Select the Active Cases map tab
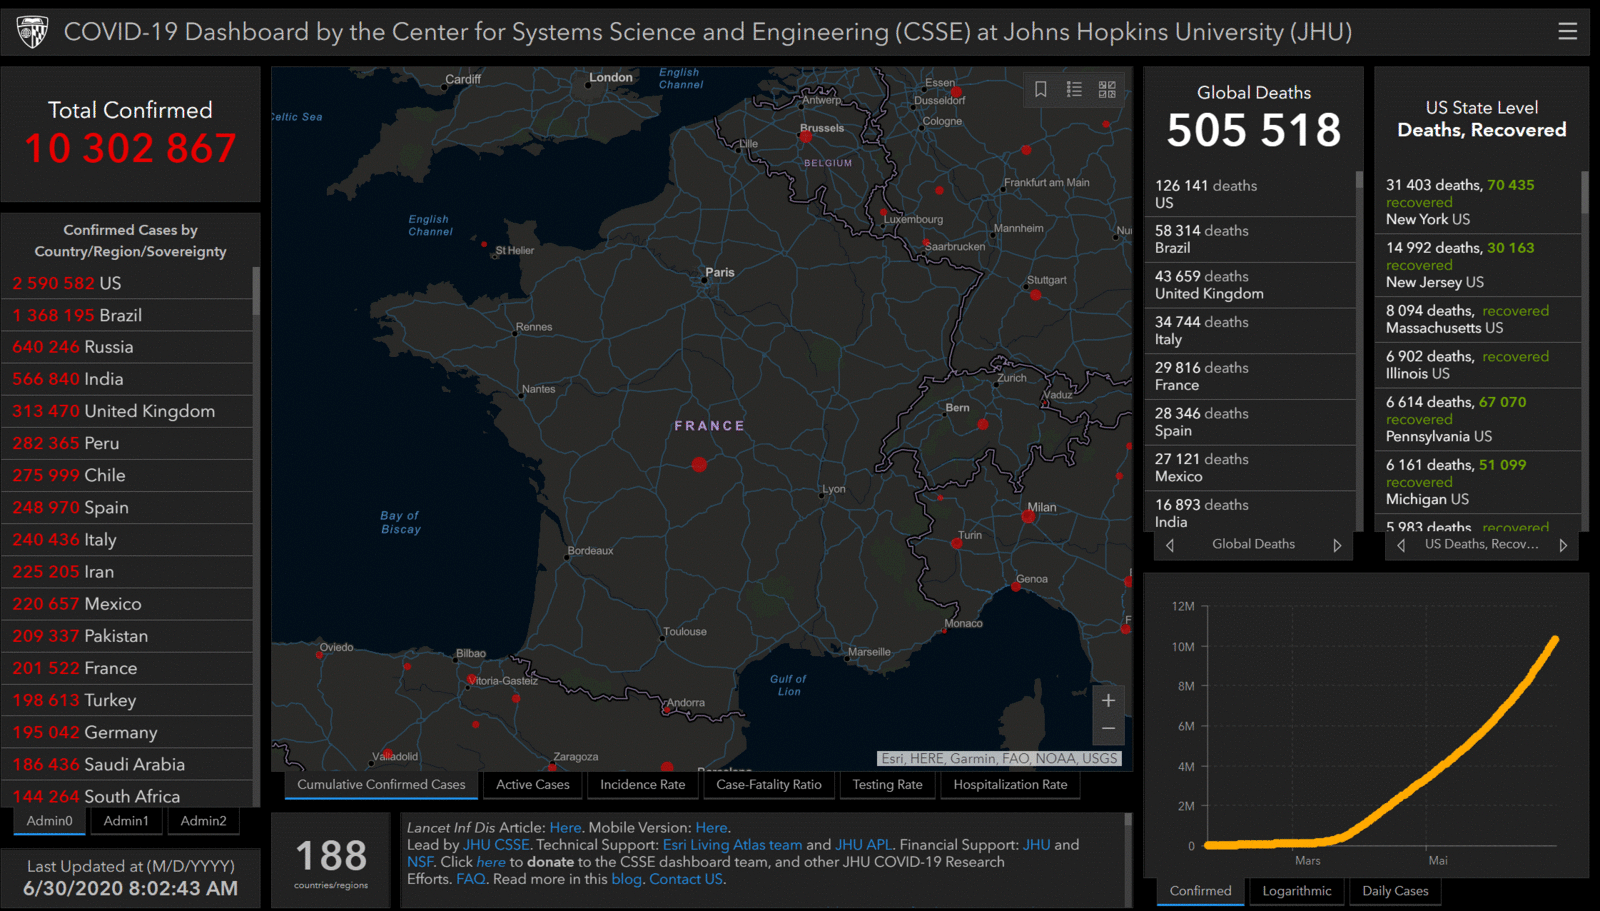1600x911 pixels. point(533,785)
